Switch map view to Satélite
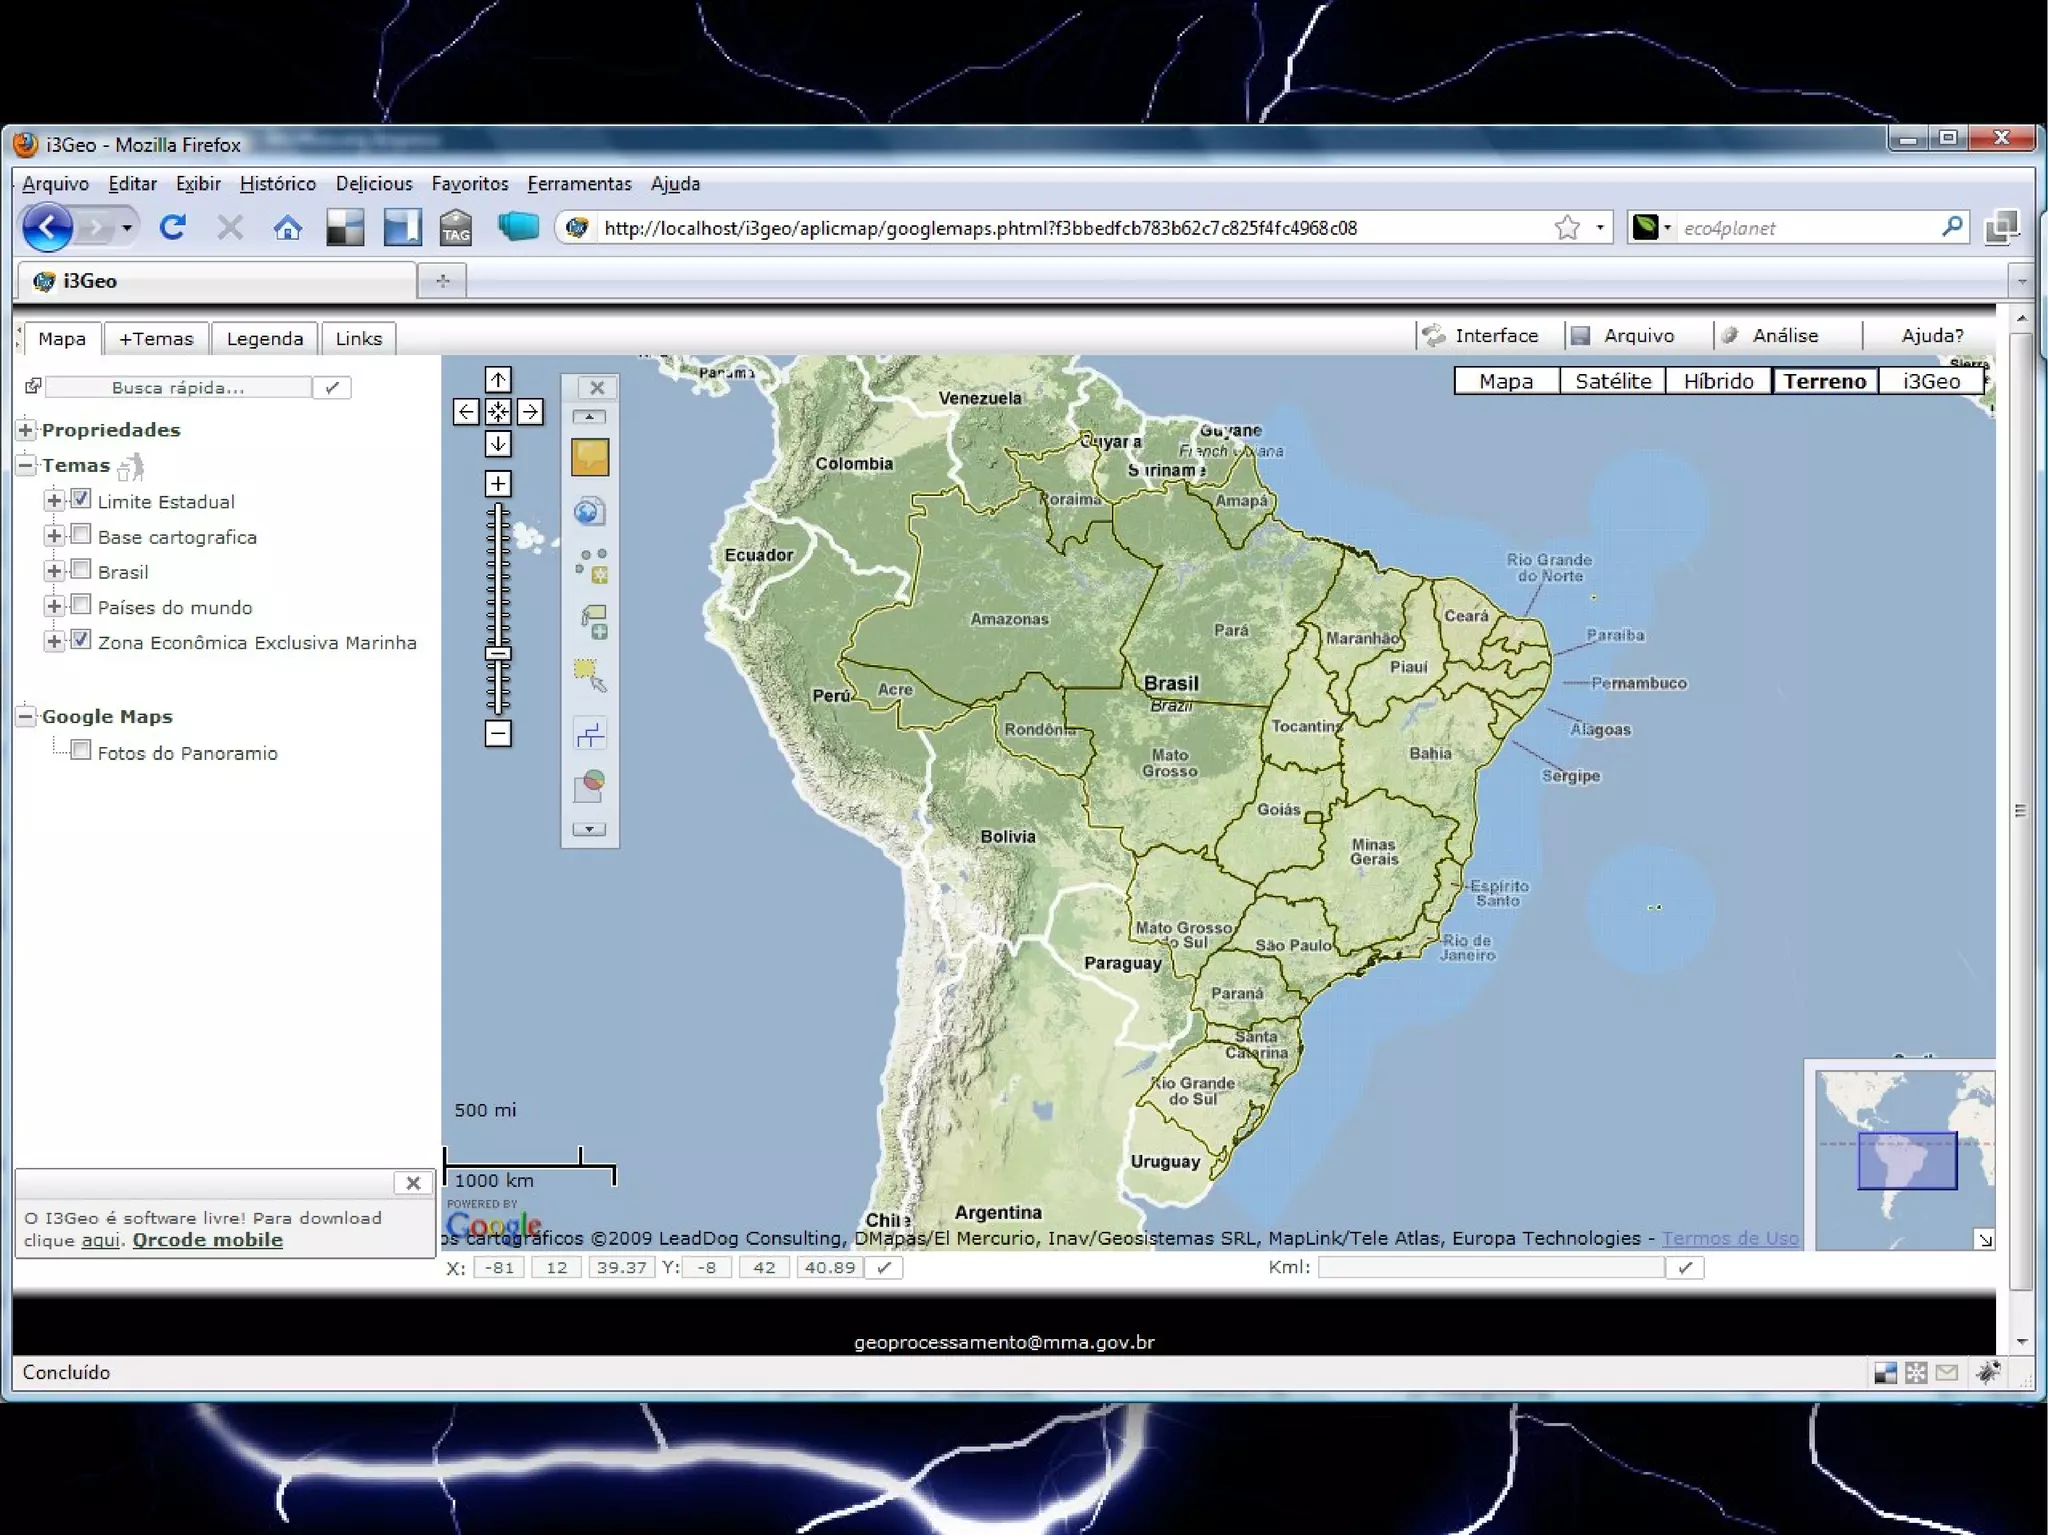The width and height of the screenshot is (2048, 1535). pos(1612,381)
